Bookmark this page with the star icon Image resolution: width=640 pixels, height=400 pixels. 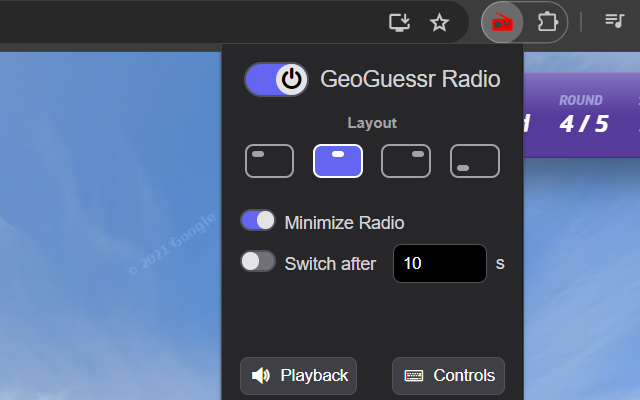pyautogui.click(x=439, y=22)
